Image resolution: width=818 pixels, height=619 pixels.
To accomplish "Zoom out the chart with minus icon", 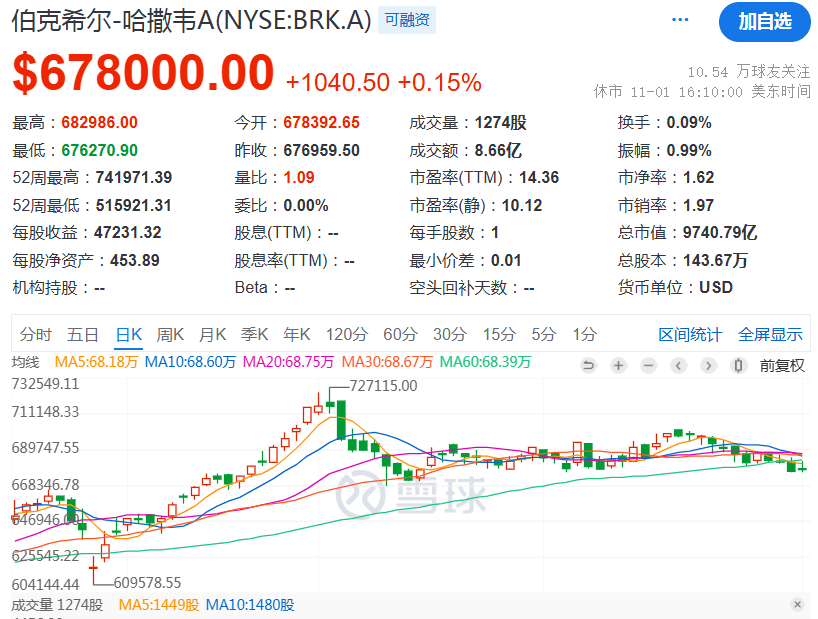I will (648, 366).
